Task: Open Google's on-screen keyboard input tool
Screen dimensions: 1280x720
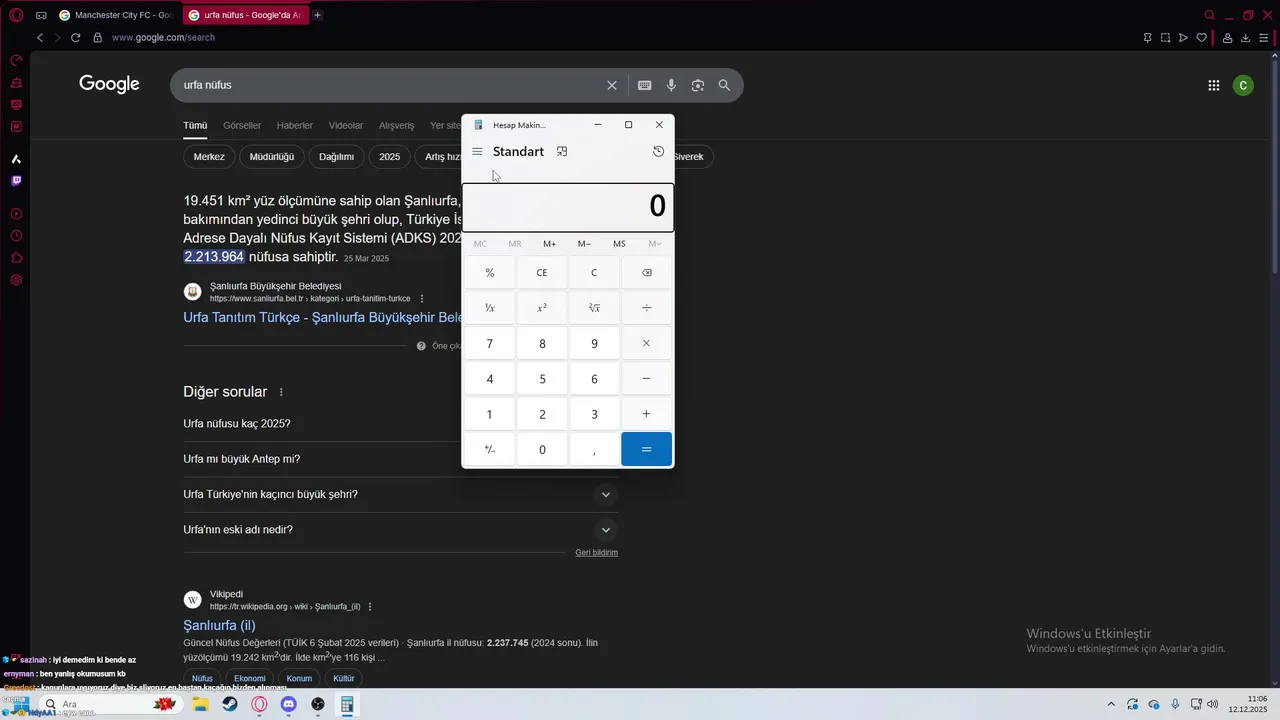Action: point(645,86)
